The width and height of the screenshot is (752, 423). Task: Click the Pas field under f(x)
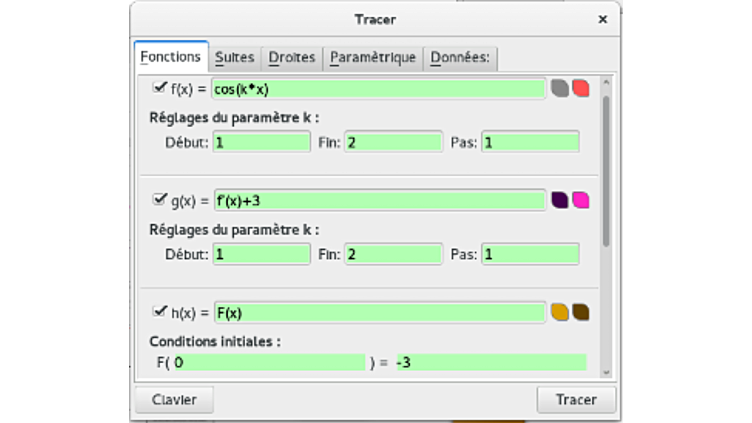529,142
